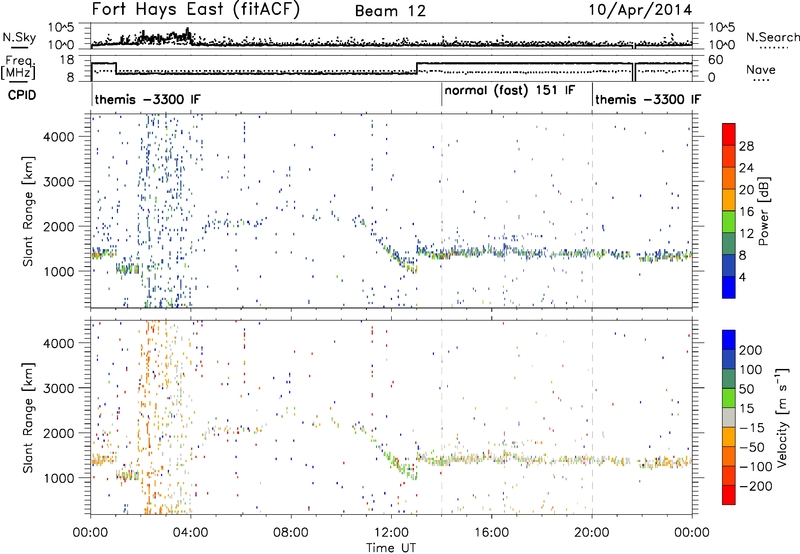Click the '12:00' time axis tick label
Viewport: 800px width, 554px height.
[391, 533]
